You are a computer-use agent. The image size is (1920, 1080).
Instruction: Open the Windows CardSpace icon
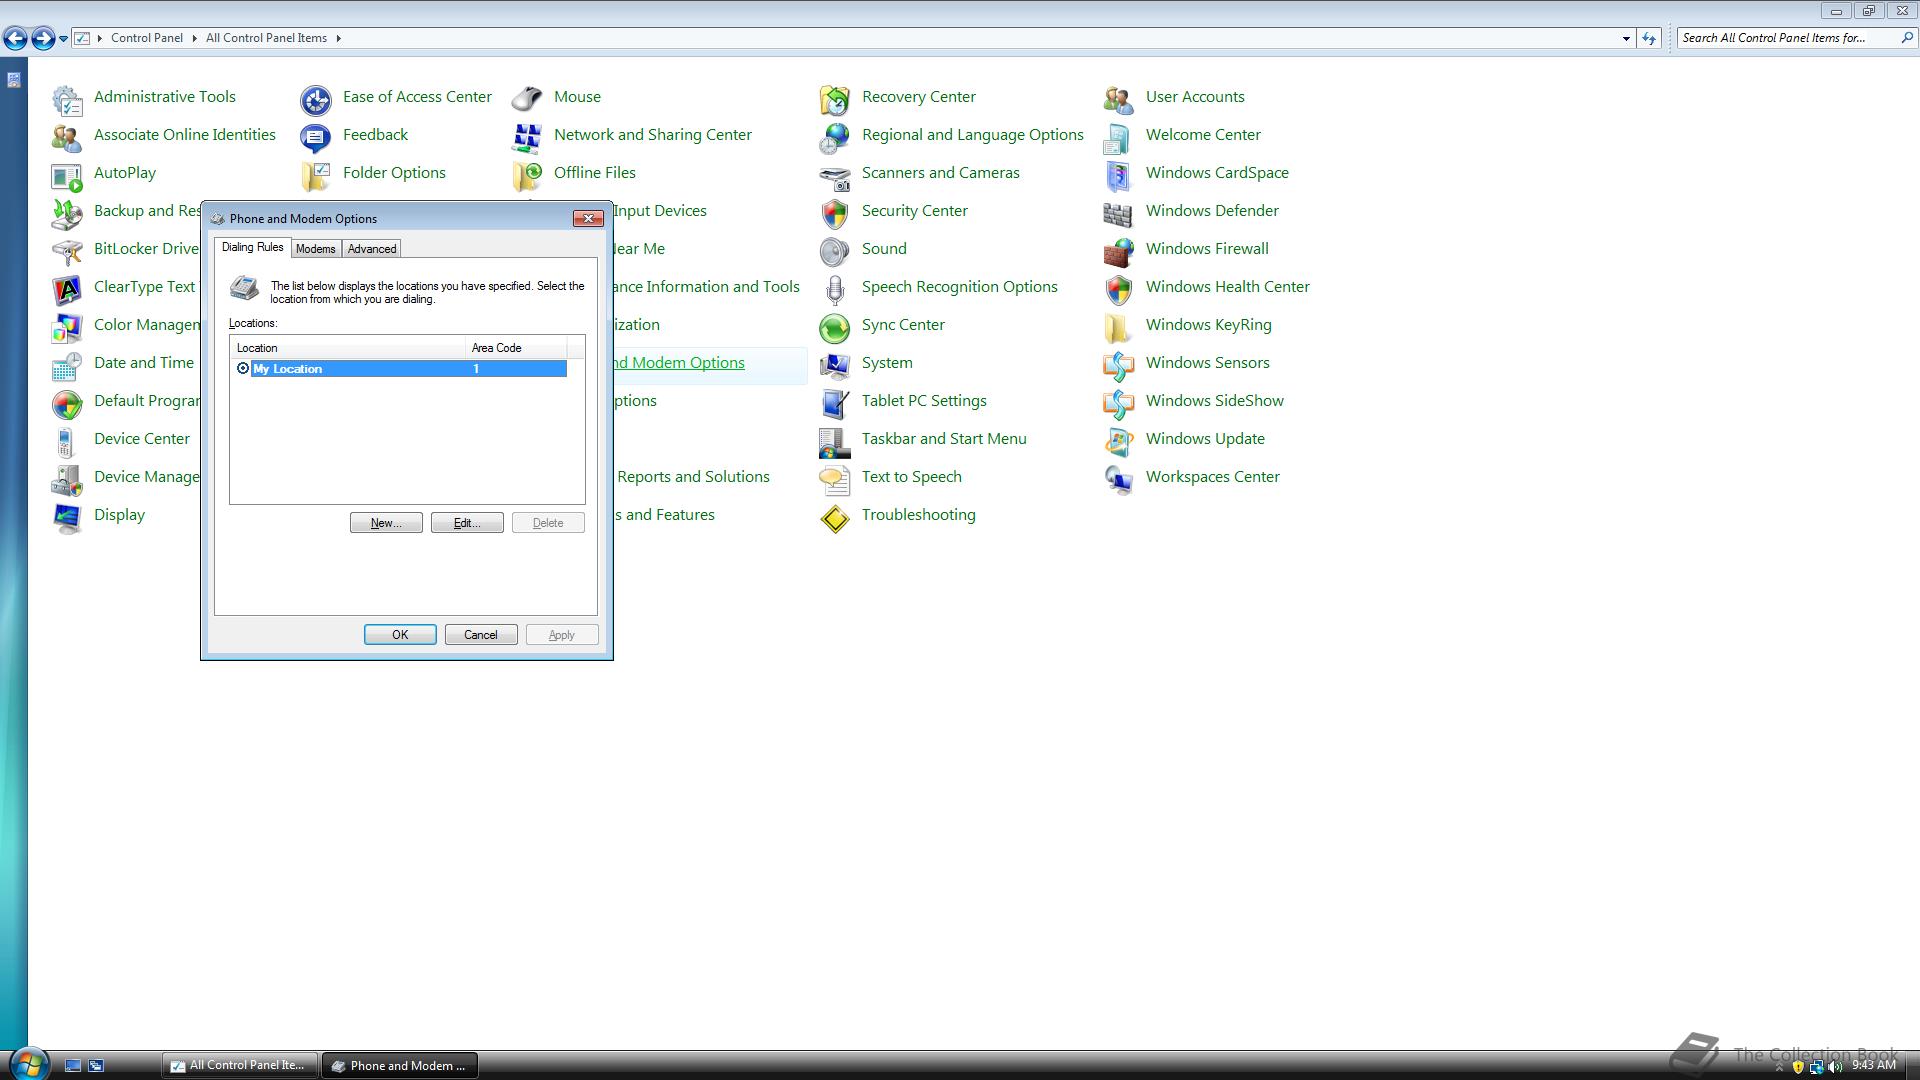(x=1119, y=175)
